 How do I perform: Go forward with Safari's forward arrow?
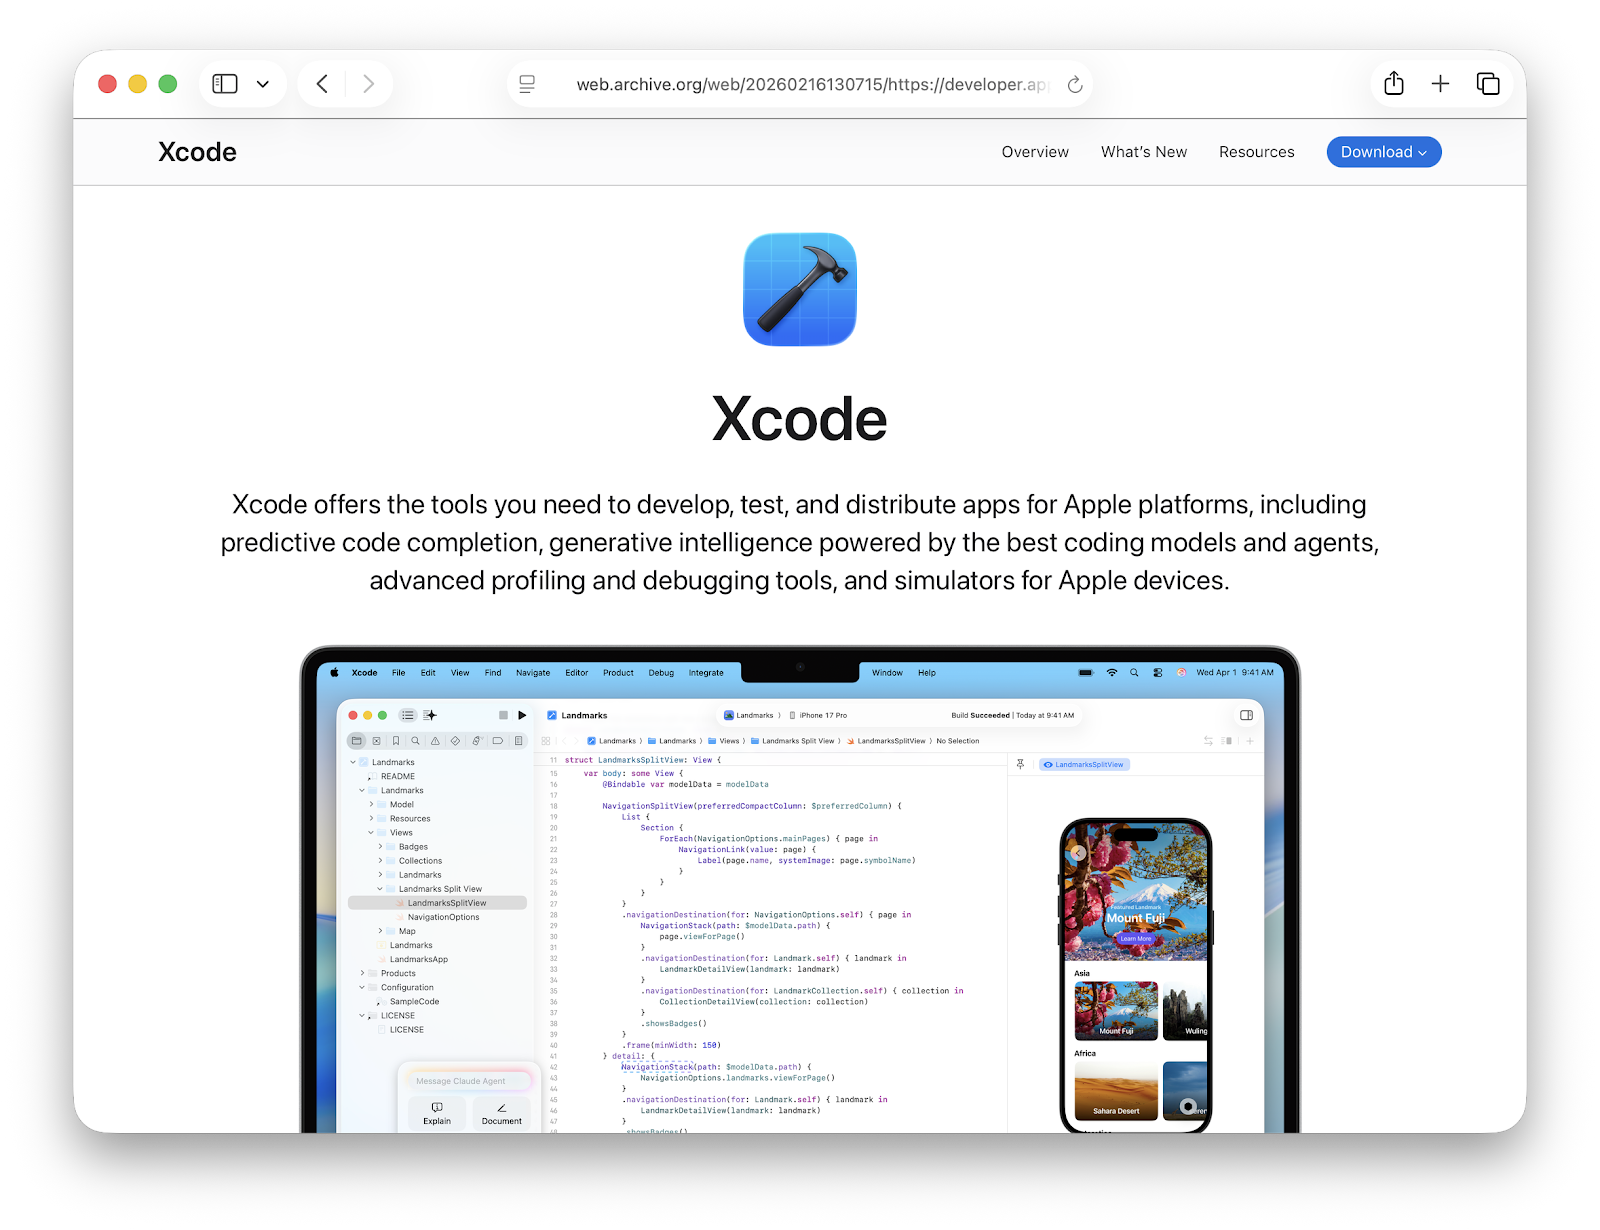368,84
